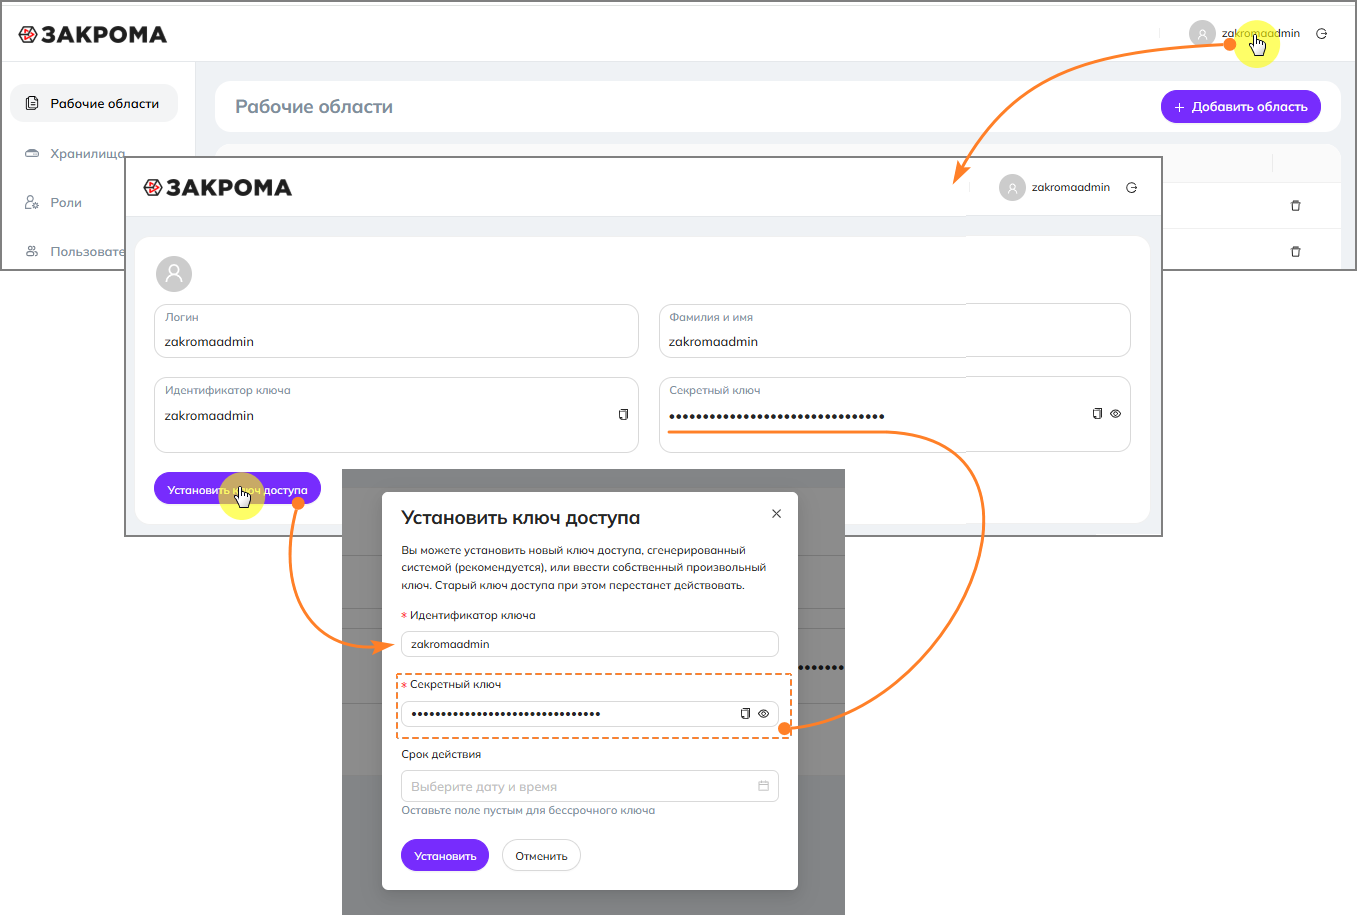The image size is (1357, 915).
Task: Copy the secret key in the dialog
Action: pyautogui.click(x=745, y=713)
